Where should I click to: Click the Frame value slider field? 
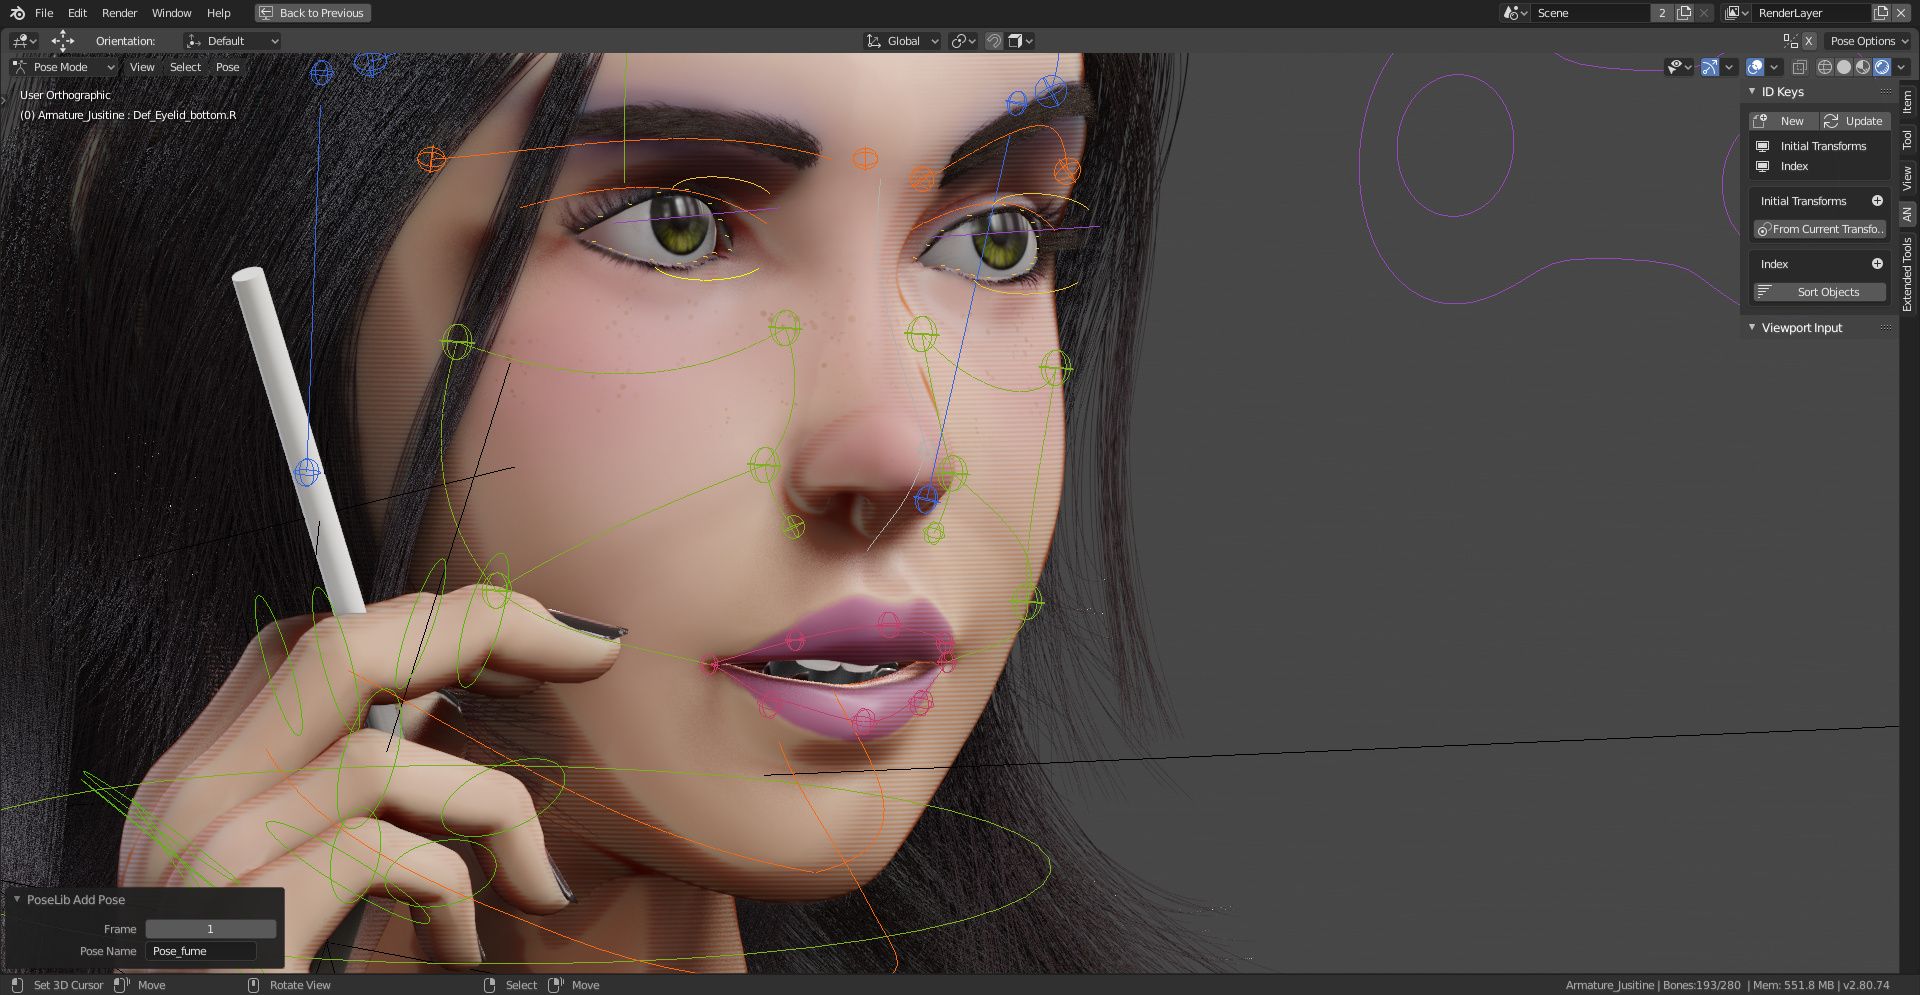(x=211, y=929)
